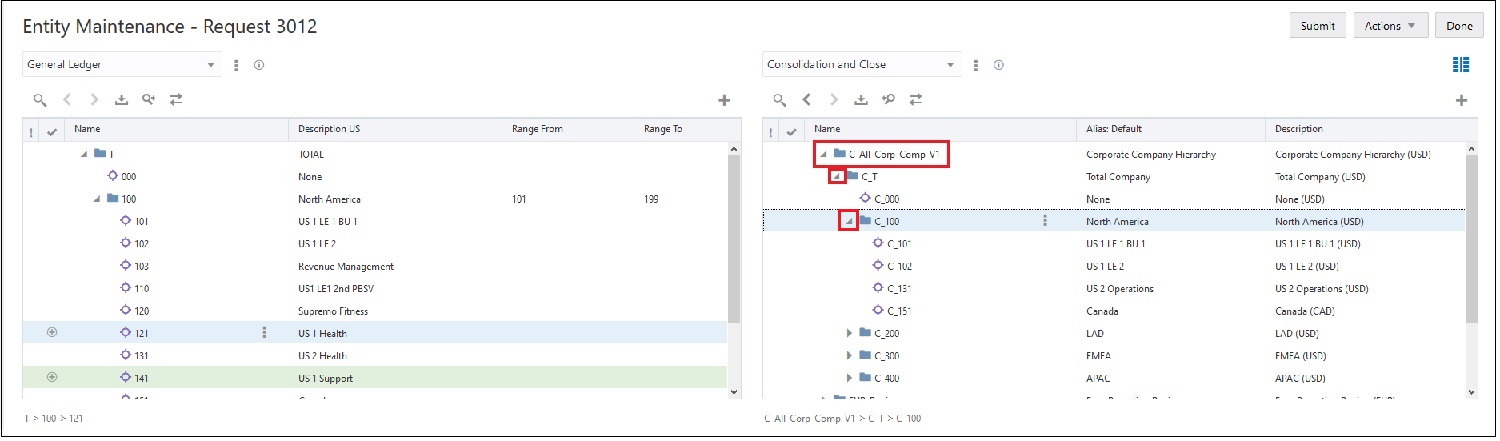Image resolution: width=1500 pixels, height=441 pixels.
Task: Click the search icon in General Ledger toolbar
Action: click(x=39, y=100)
